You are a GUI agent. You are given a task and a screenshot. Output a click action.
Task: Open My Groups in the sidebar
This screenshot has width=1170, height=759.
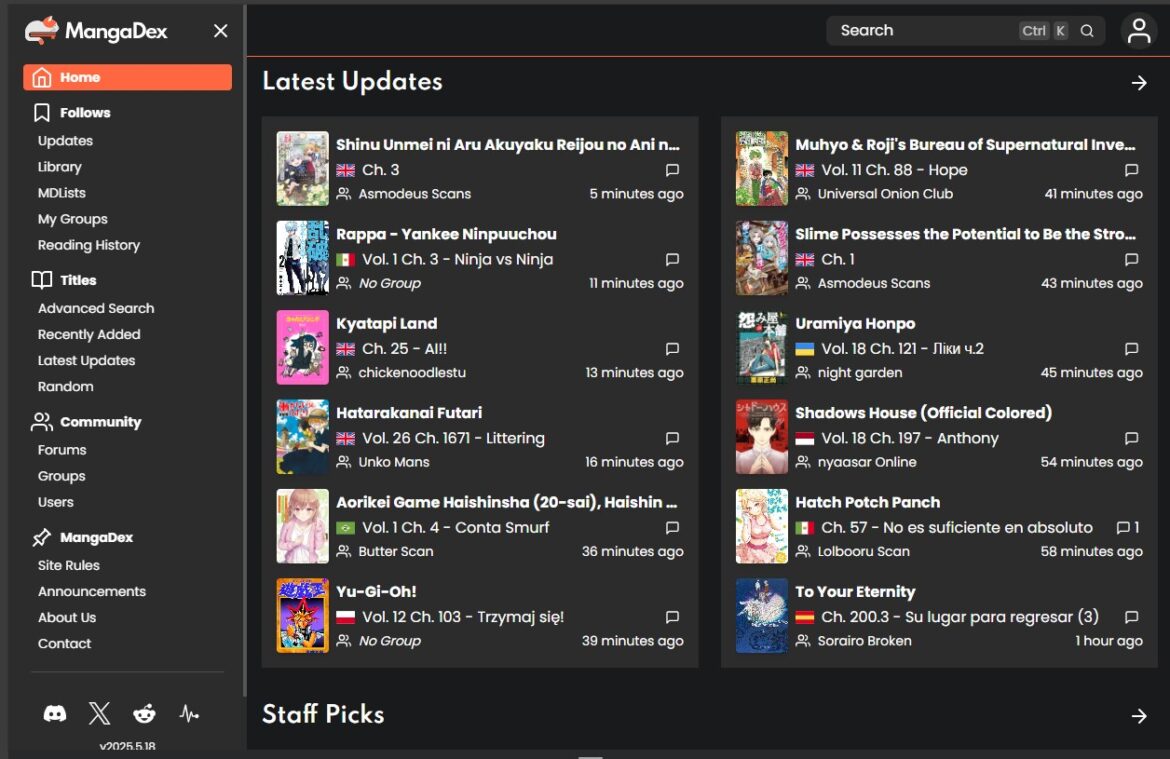click(72, 219)
